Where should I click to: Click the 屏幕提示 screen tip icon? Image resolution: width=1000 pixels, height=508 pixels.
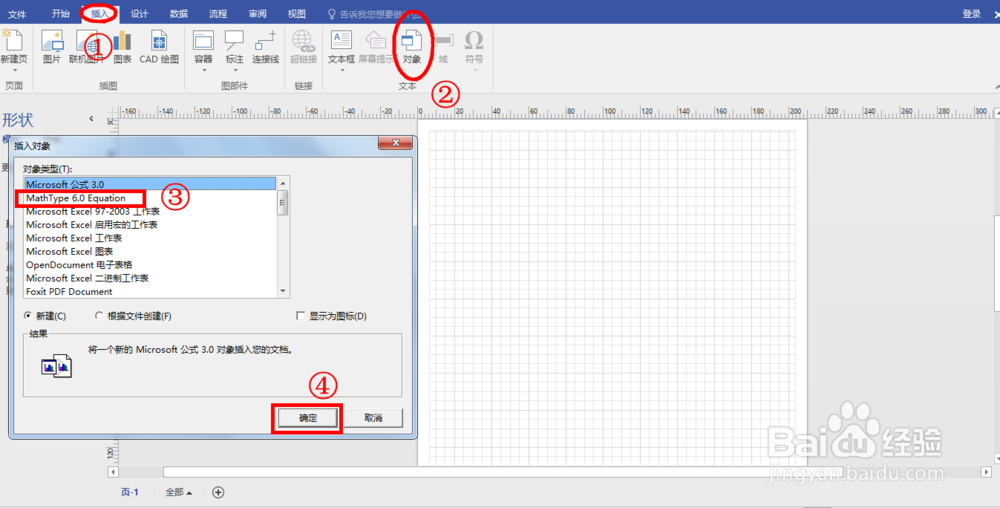click(376, 40)
